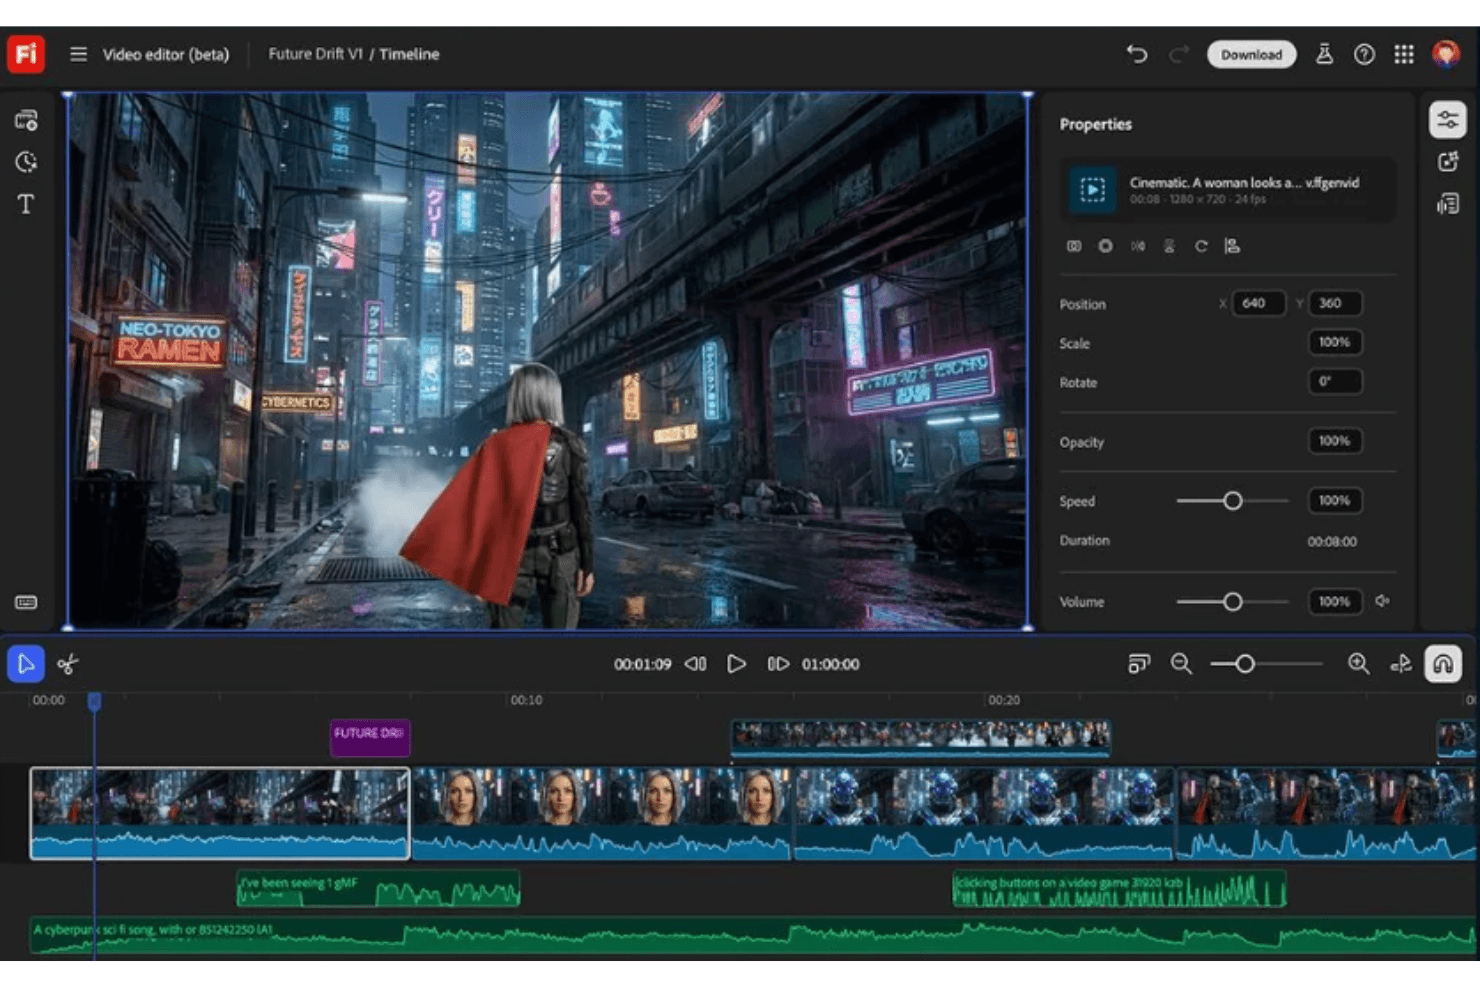Open the hamburger main menu

tap(78, 54)
